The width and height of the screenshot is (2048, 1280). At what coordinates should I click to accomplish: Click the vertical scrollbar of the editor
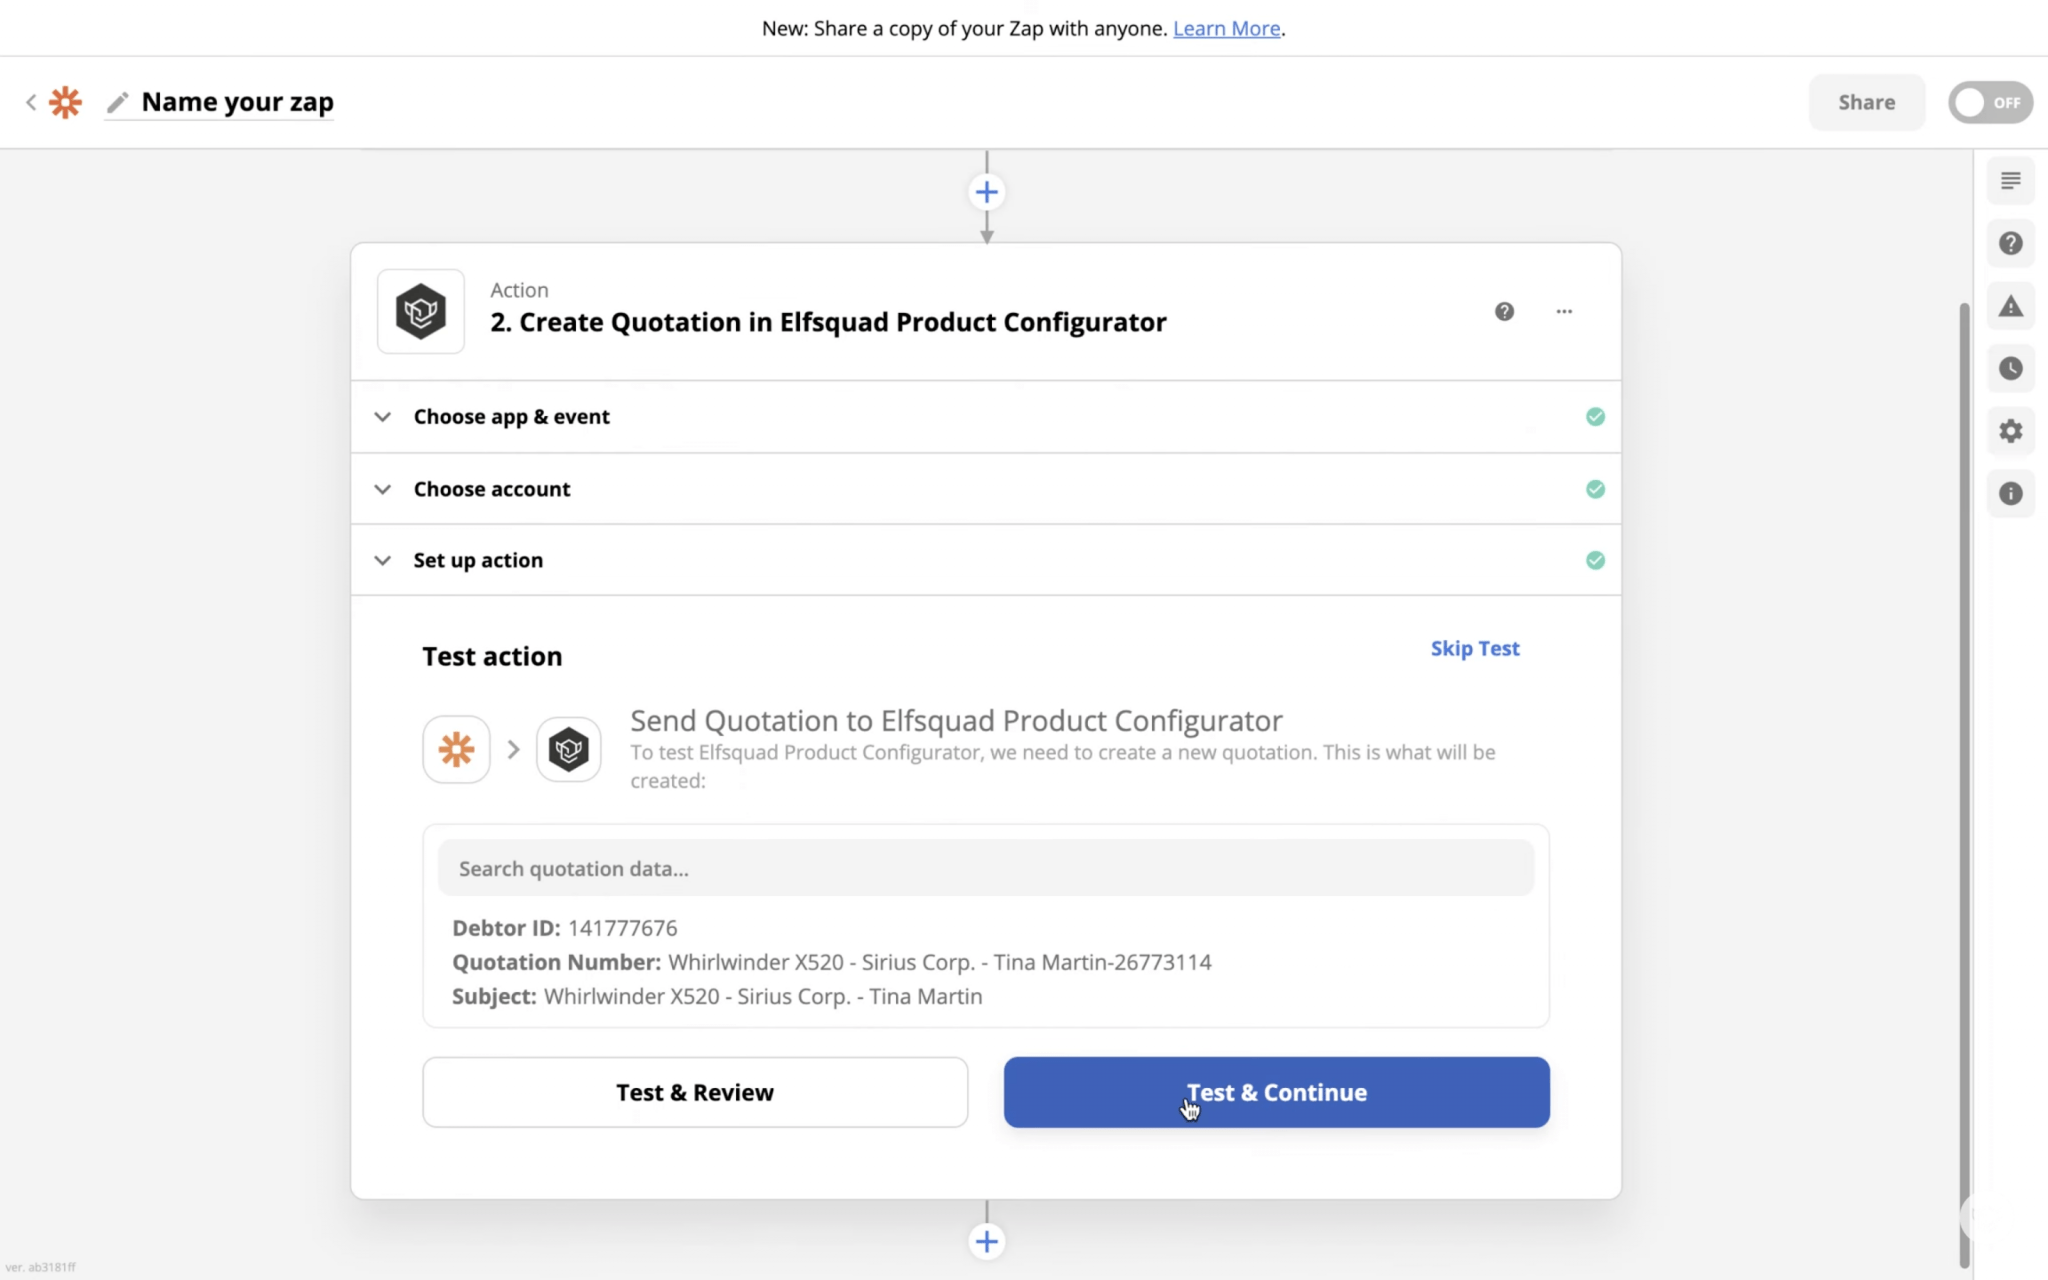coord(1964,785)
